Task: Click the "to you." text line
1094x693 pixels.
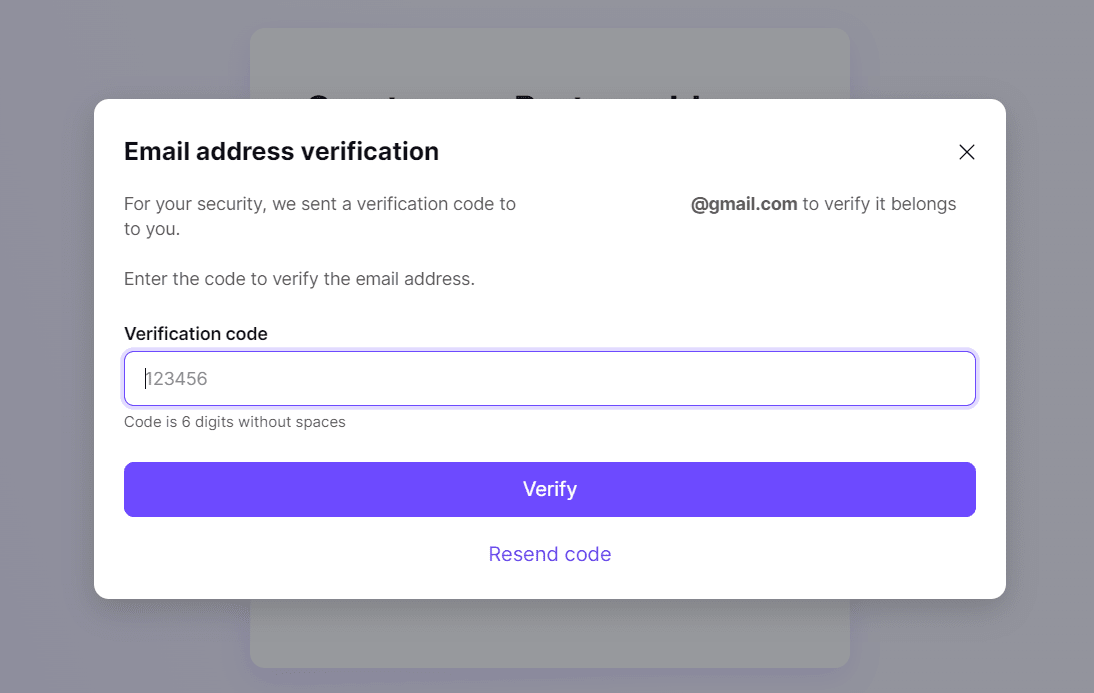Action: pyautogui.click(x=152, y=229)
